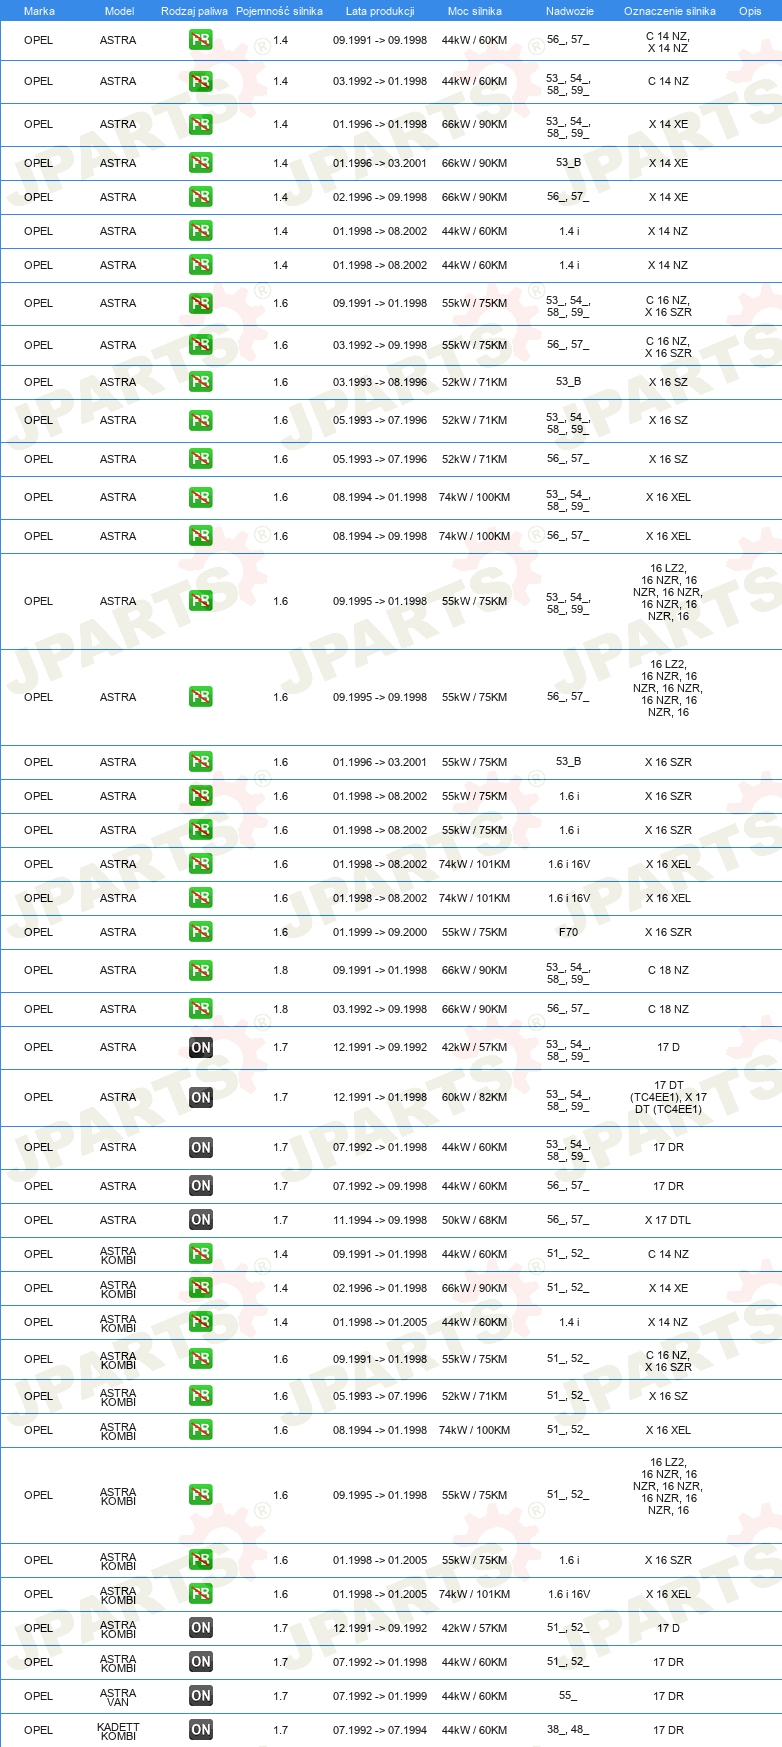Click the 74kW / 100KM cell in ASTRA KOMBI row
The height and width of the screenshot is (1747, 782).
point(474,1430)
